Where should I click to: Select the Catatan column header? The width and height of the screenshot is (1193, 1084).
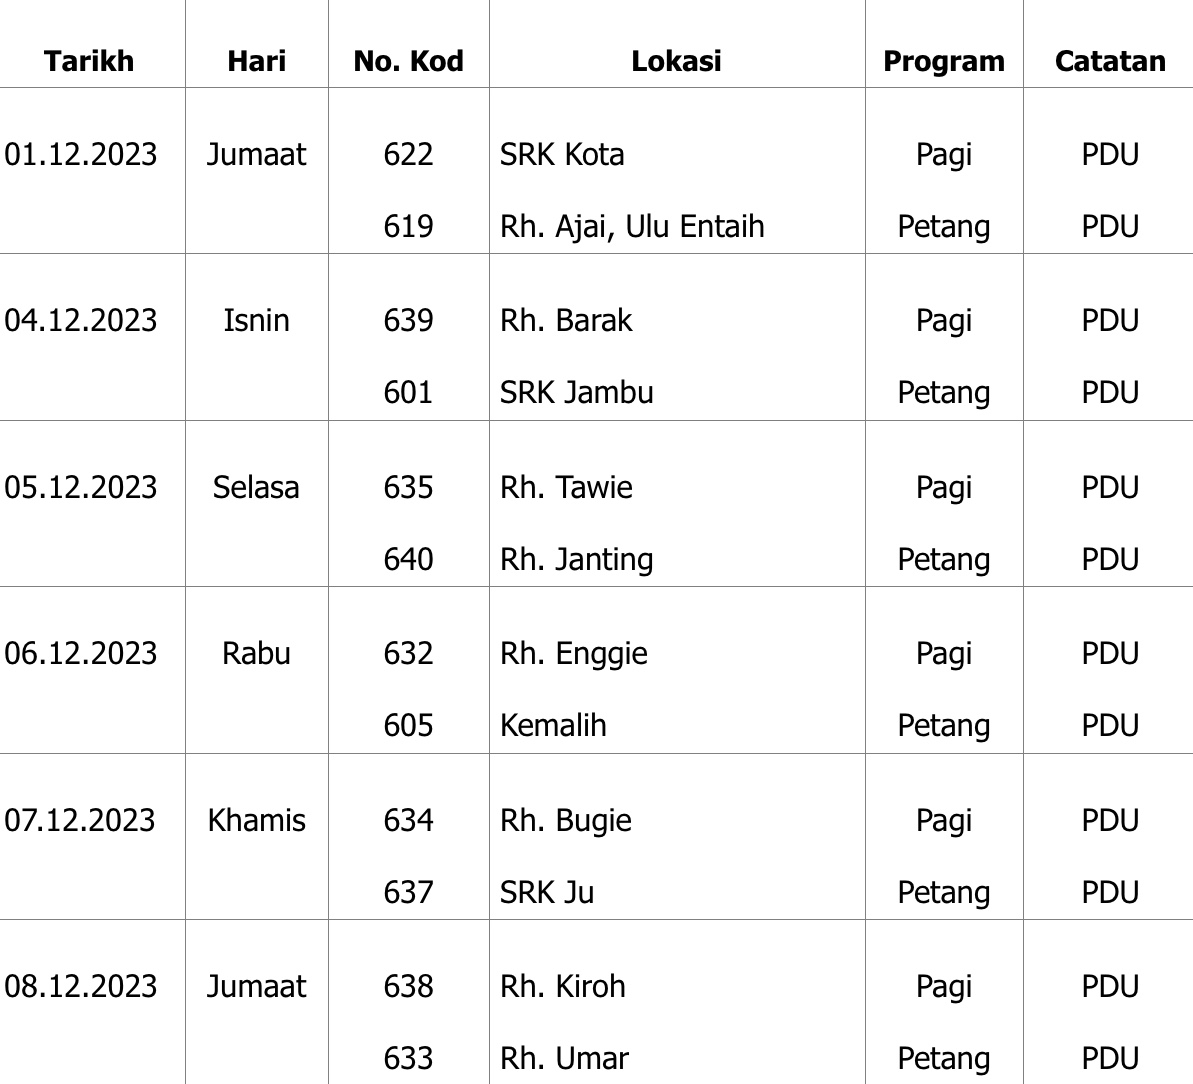[1109, 61]
